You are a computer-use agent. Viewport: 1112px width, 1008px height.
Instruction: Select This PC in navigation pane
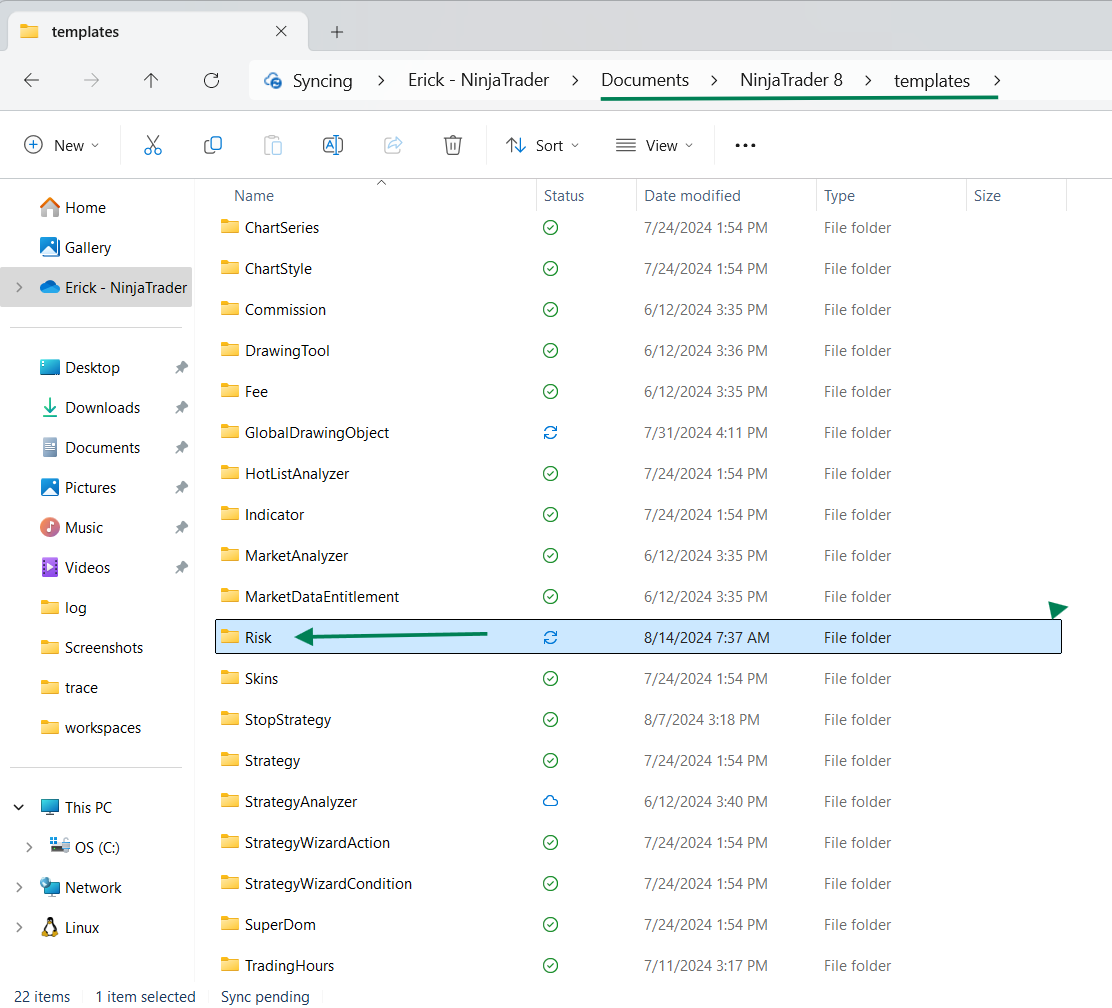pyautogui.click(x=77, y=807)
